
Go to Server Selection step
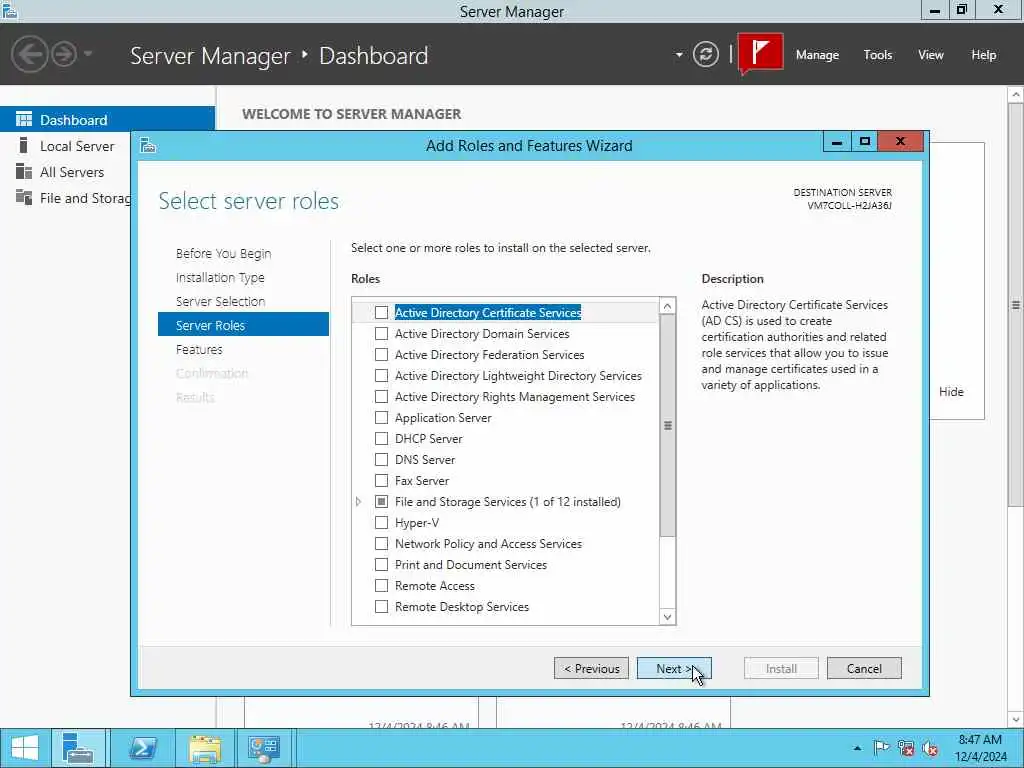click(220, 302)
